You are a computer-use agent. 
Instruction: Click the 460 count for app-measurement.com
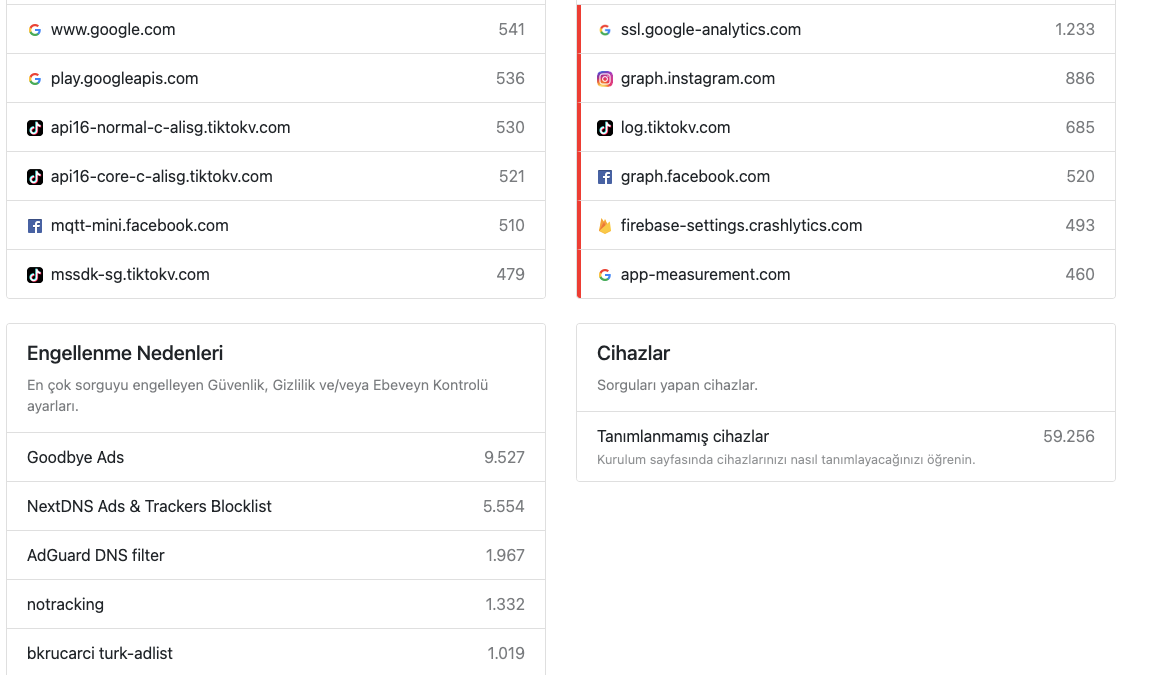coord(1080,275)
